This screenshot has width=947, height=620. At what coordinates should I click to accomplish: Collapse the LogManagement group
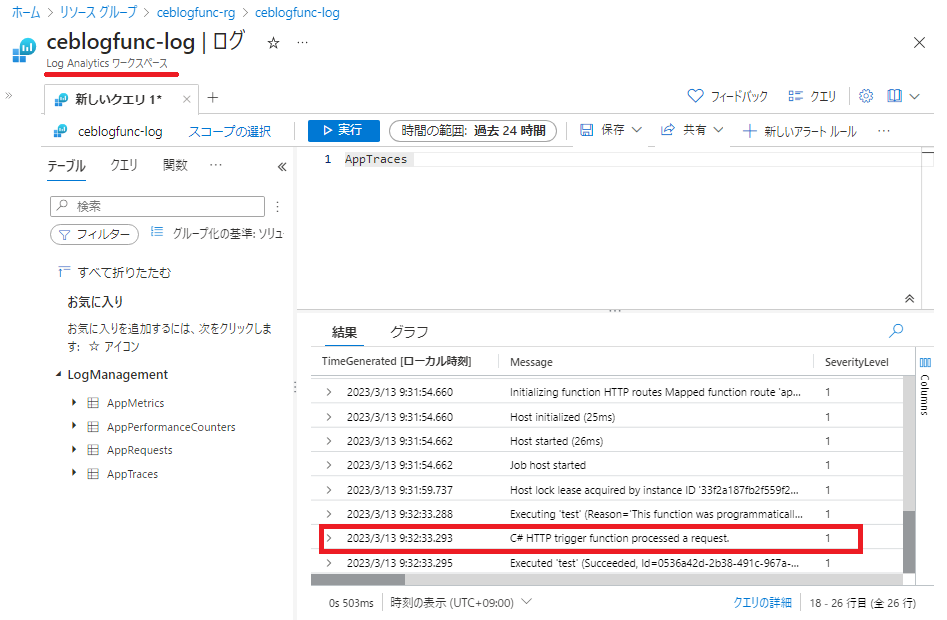(59, 374)
